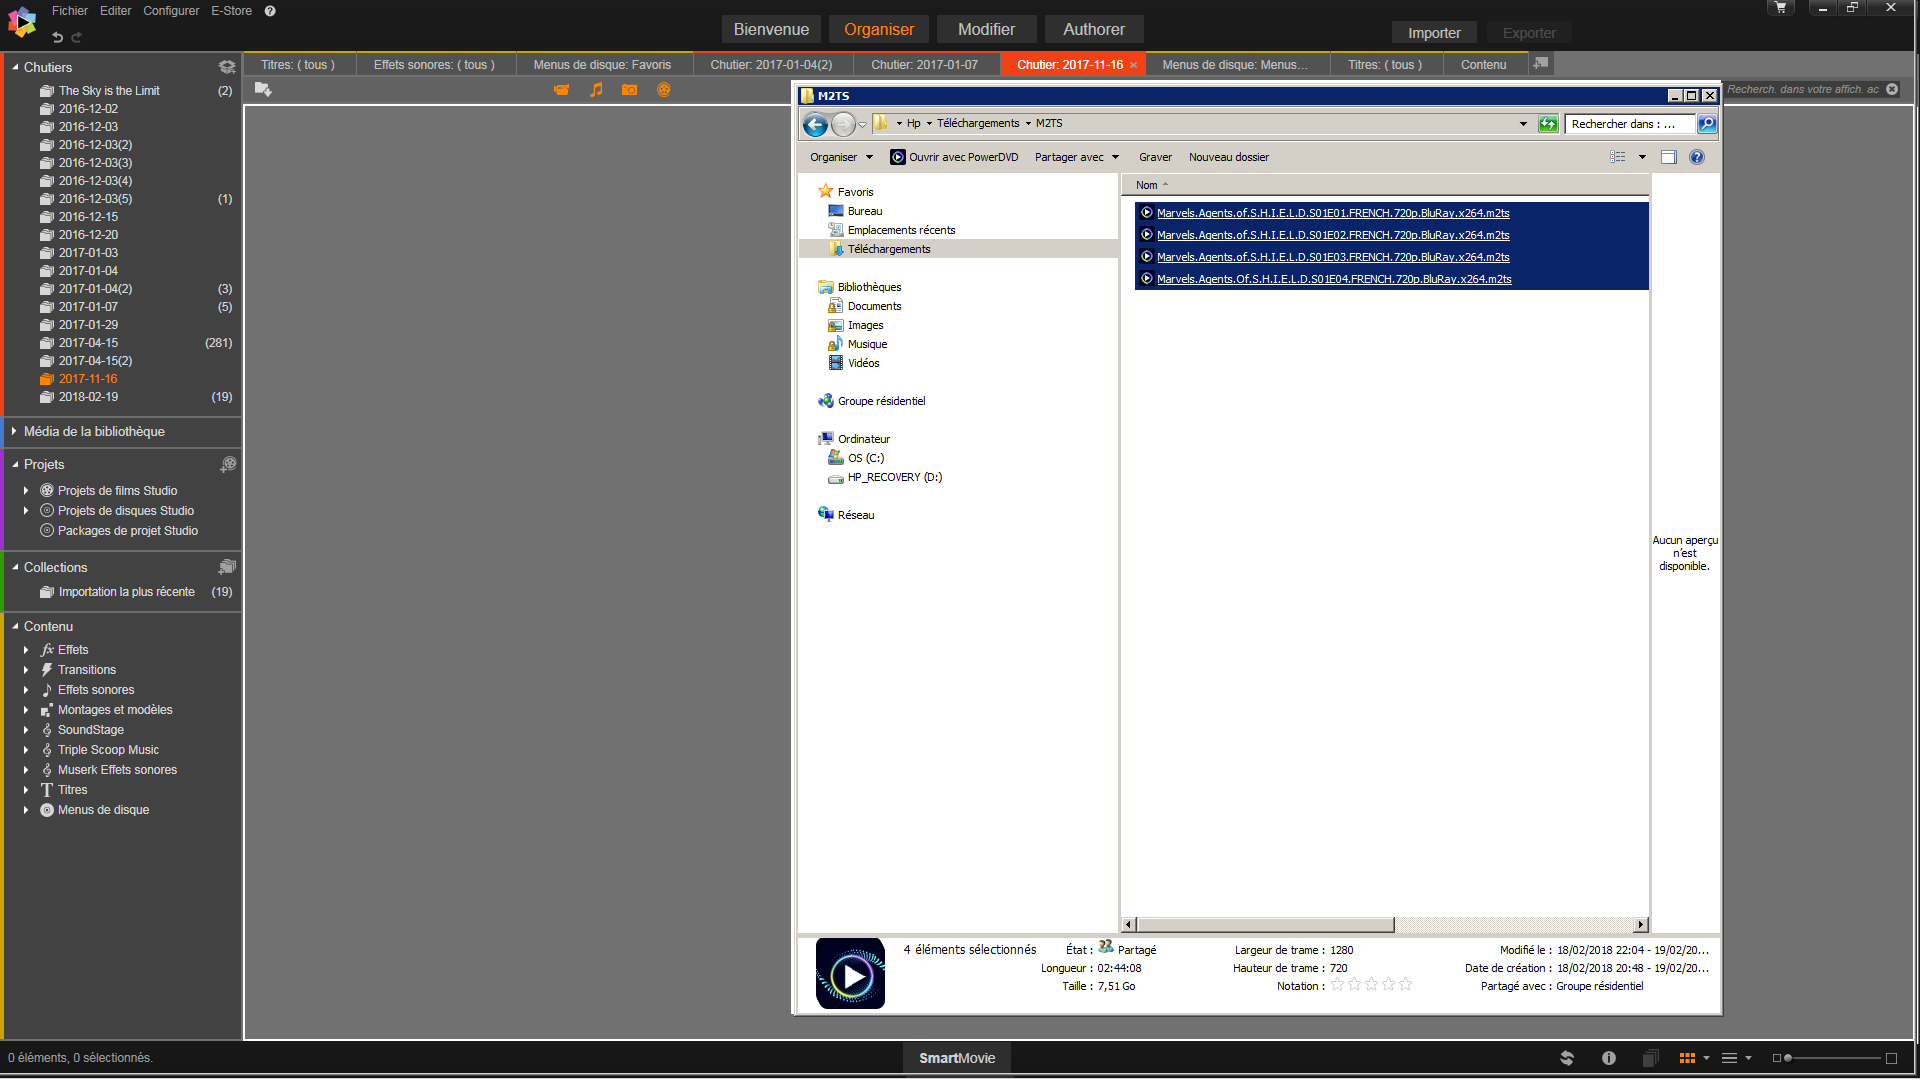
Task: Open the details view options dropdown arrow
Action: point(1748,1058)
